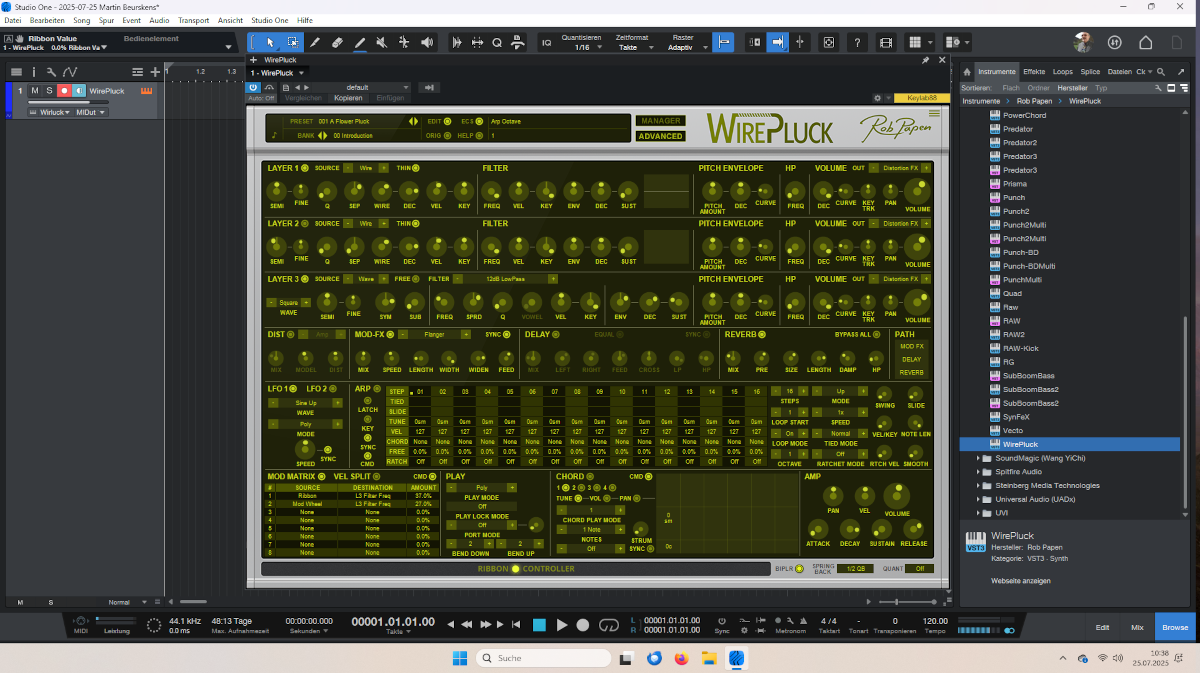The width and height of the screenshot is (1200, 673).
Task: Switch to the Effekte browser tab
Action: coord(1034,72)
